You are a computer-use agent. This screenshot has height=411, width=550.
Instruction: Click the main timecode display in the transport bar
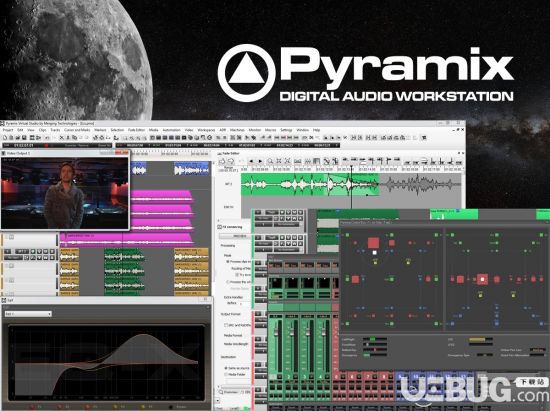24,145
